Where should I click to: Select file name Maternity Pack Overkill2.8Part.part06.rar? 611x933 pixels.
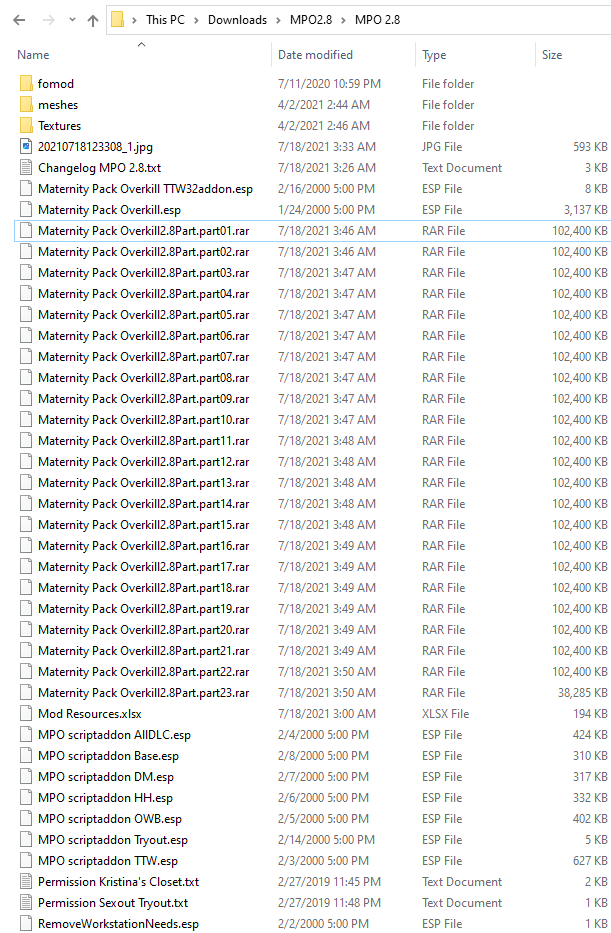click(x=143, y=336)
